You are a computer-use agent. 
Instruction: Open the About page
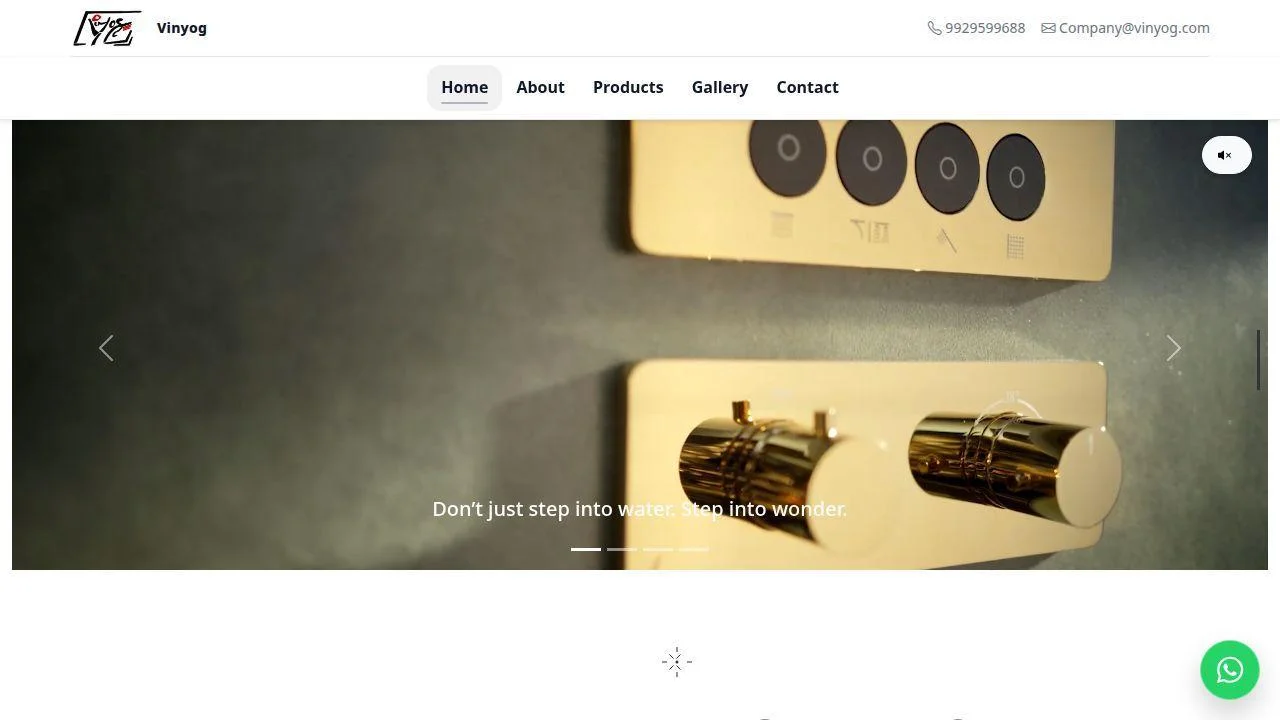[x=540, y=87]
